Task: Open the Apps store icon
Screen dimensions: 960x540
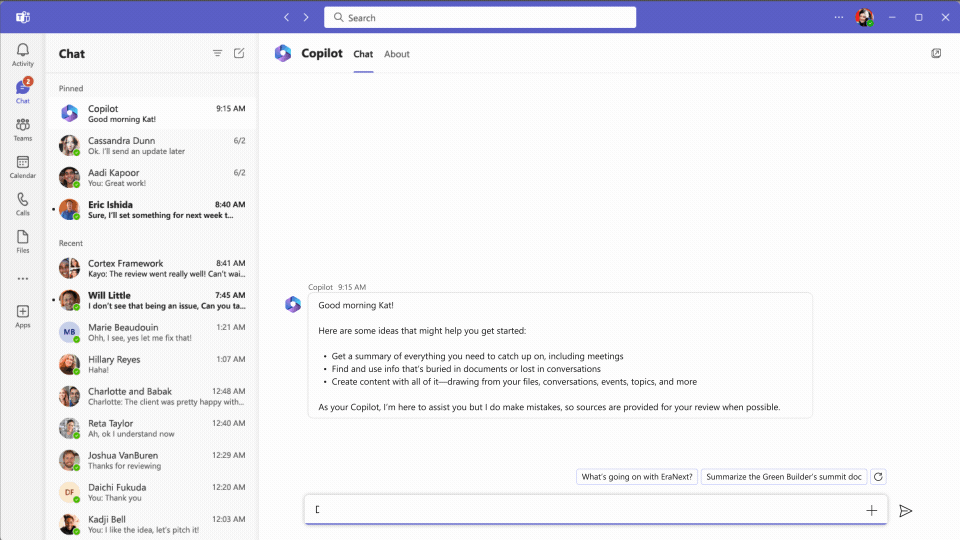Action: (22, 316)
